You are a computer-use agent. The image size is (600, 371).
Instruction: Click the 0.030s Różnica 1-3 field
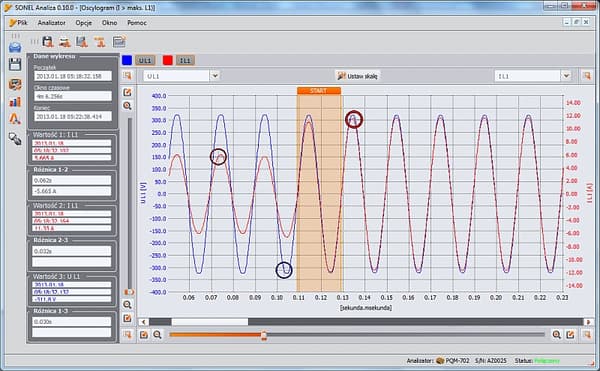[x=72, y=322]
